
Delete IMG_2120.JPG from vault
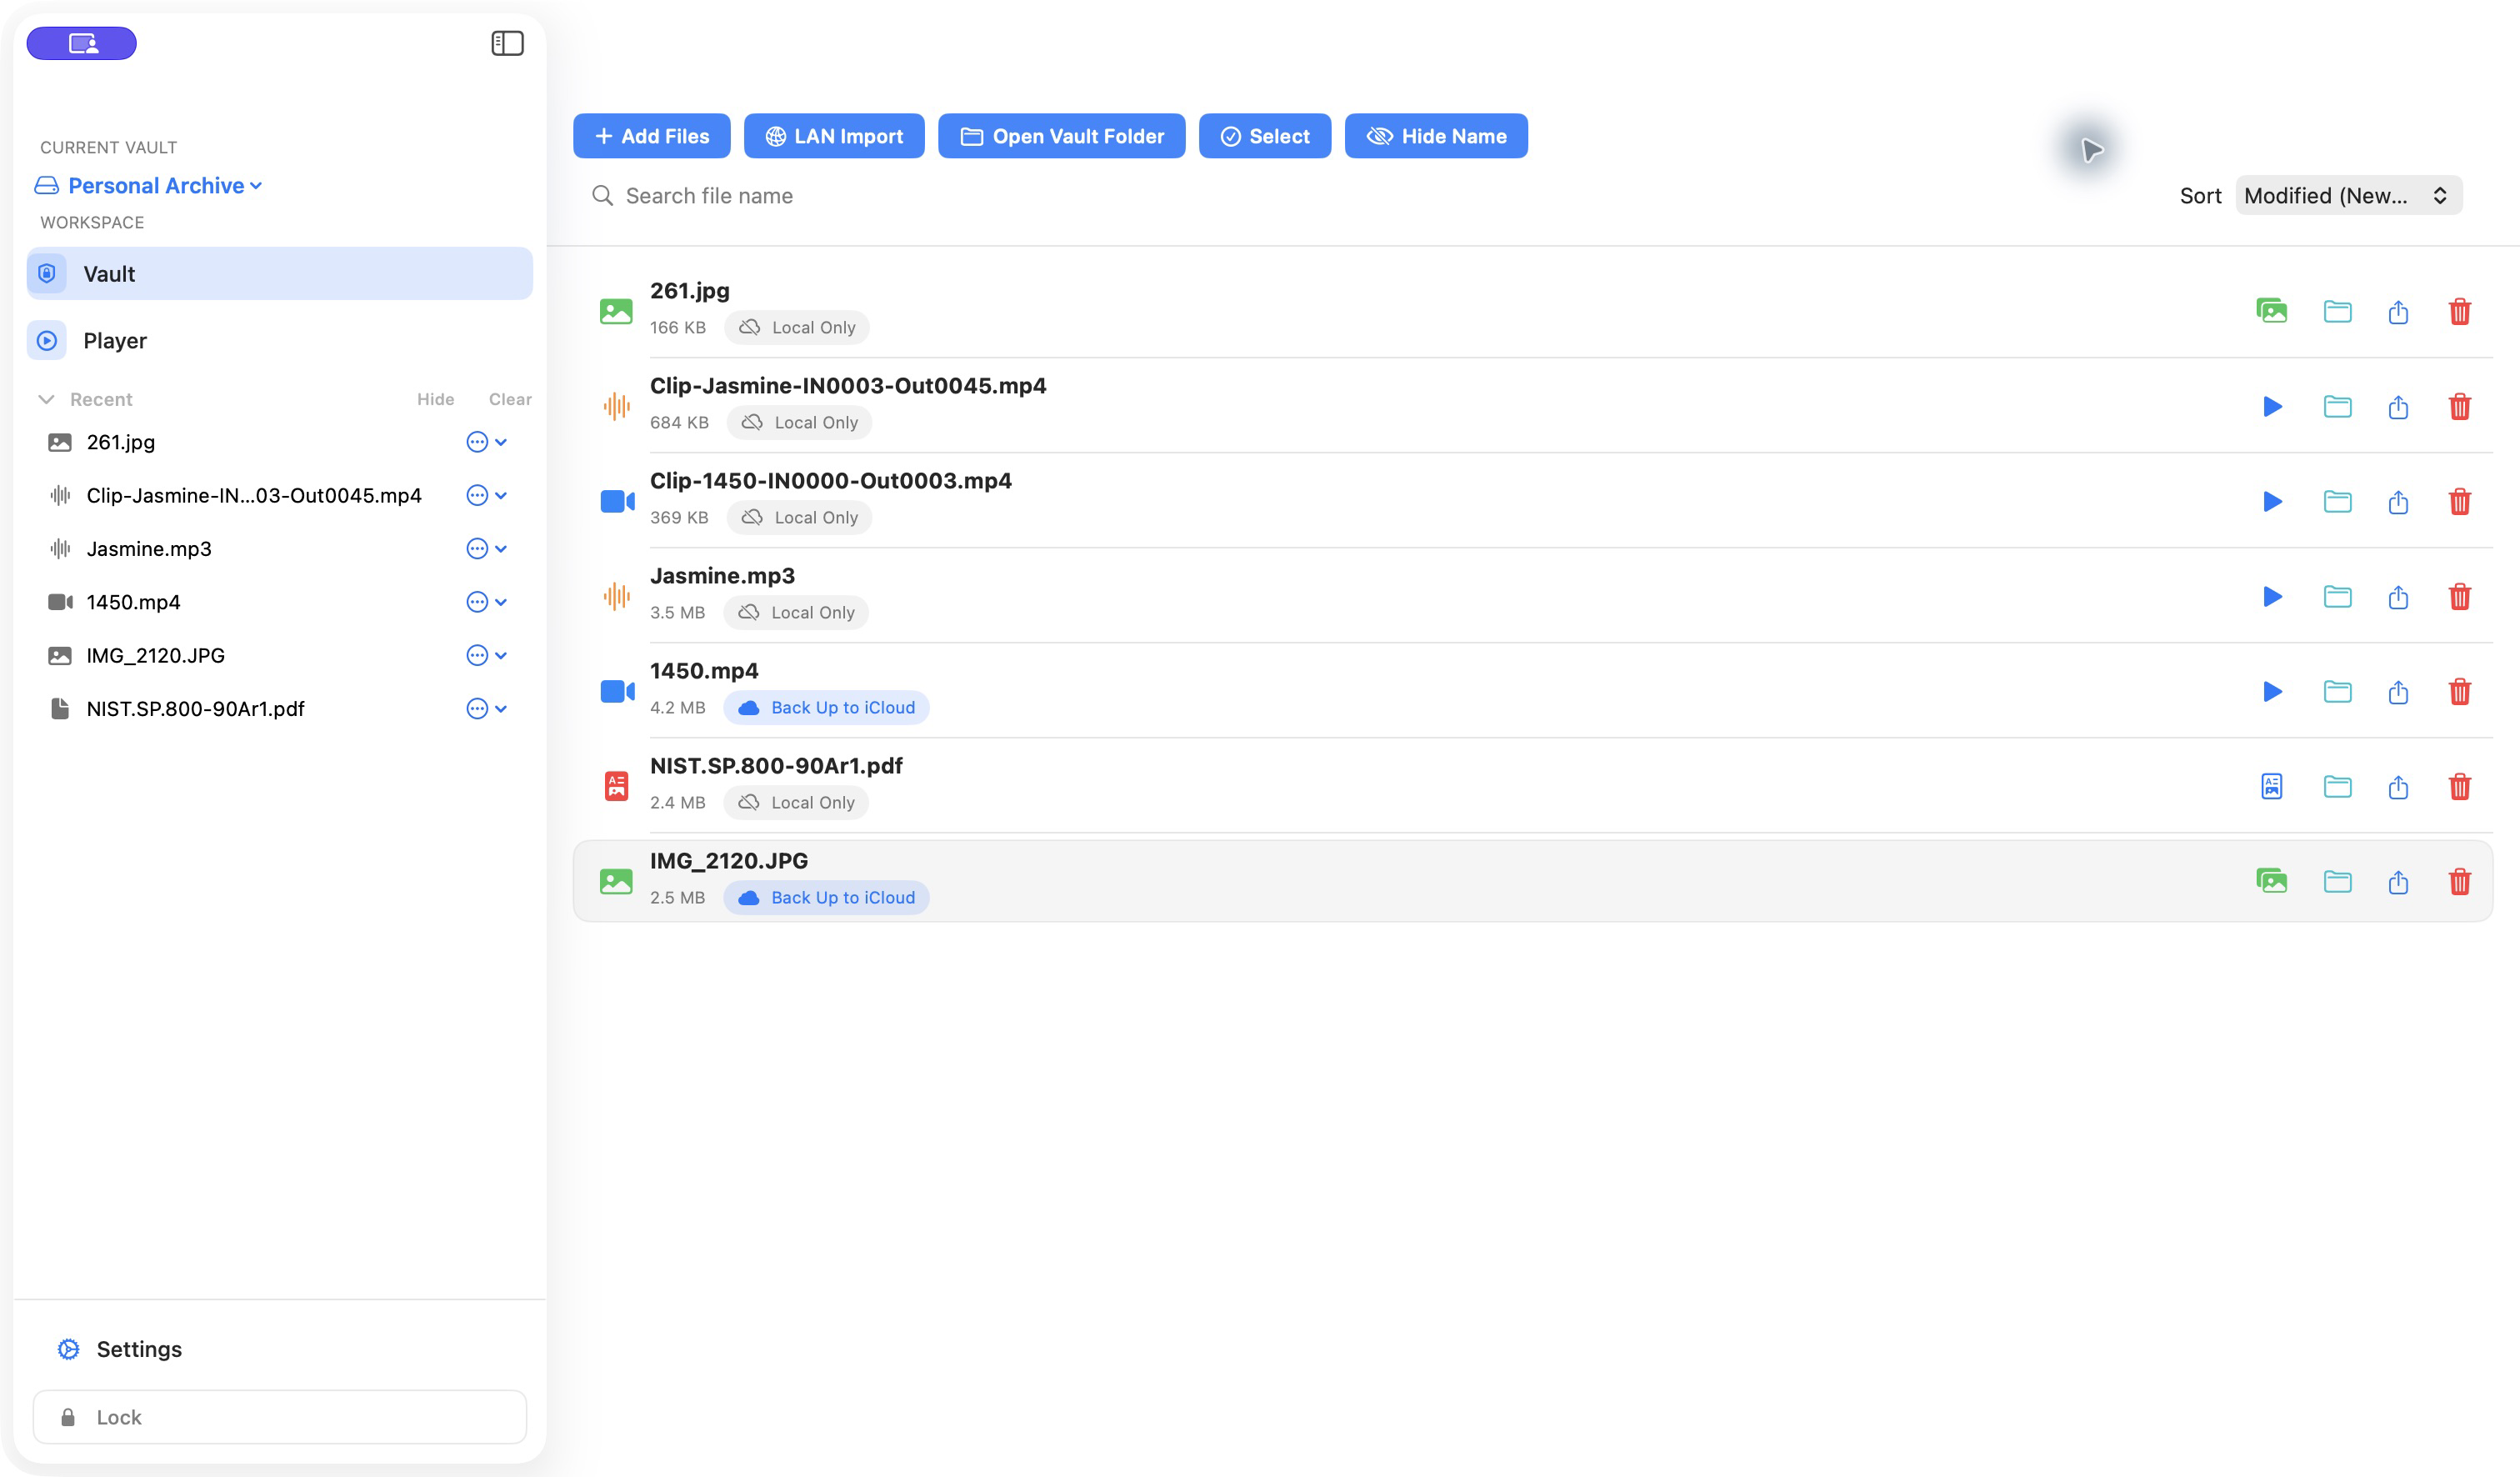coord(2459,881)
